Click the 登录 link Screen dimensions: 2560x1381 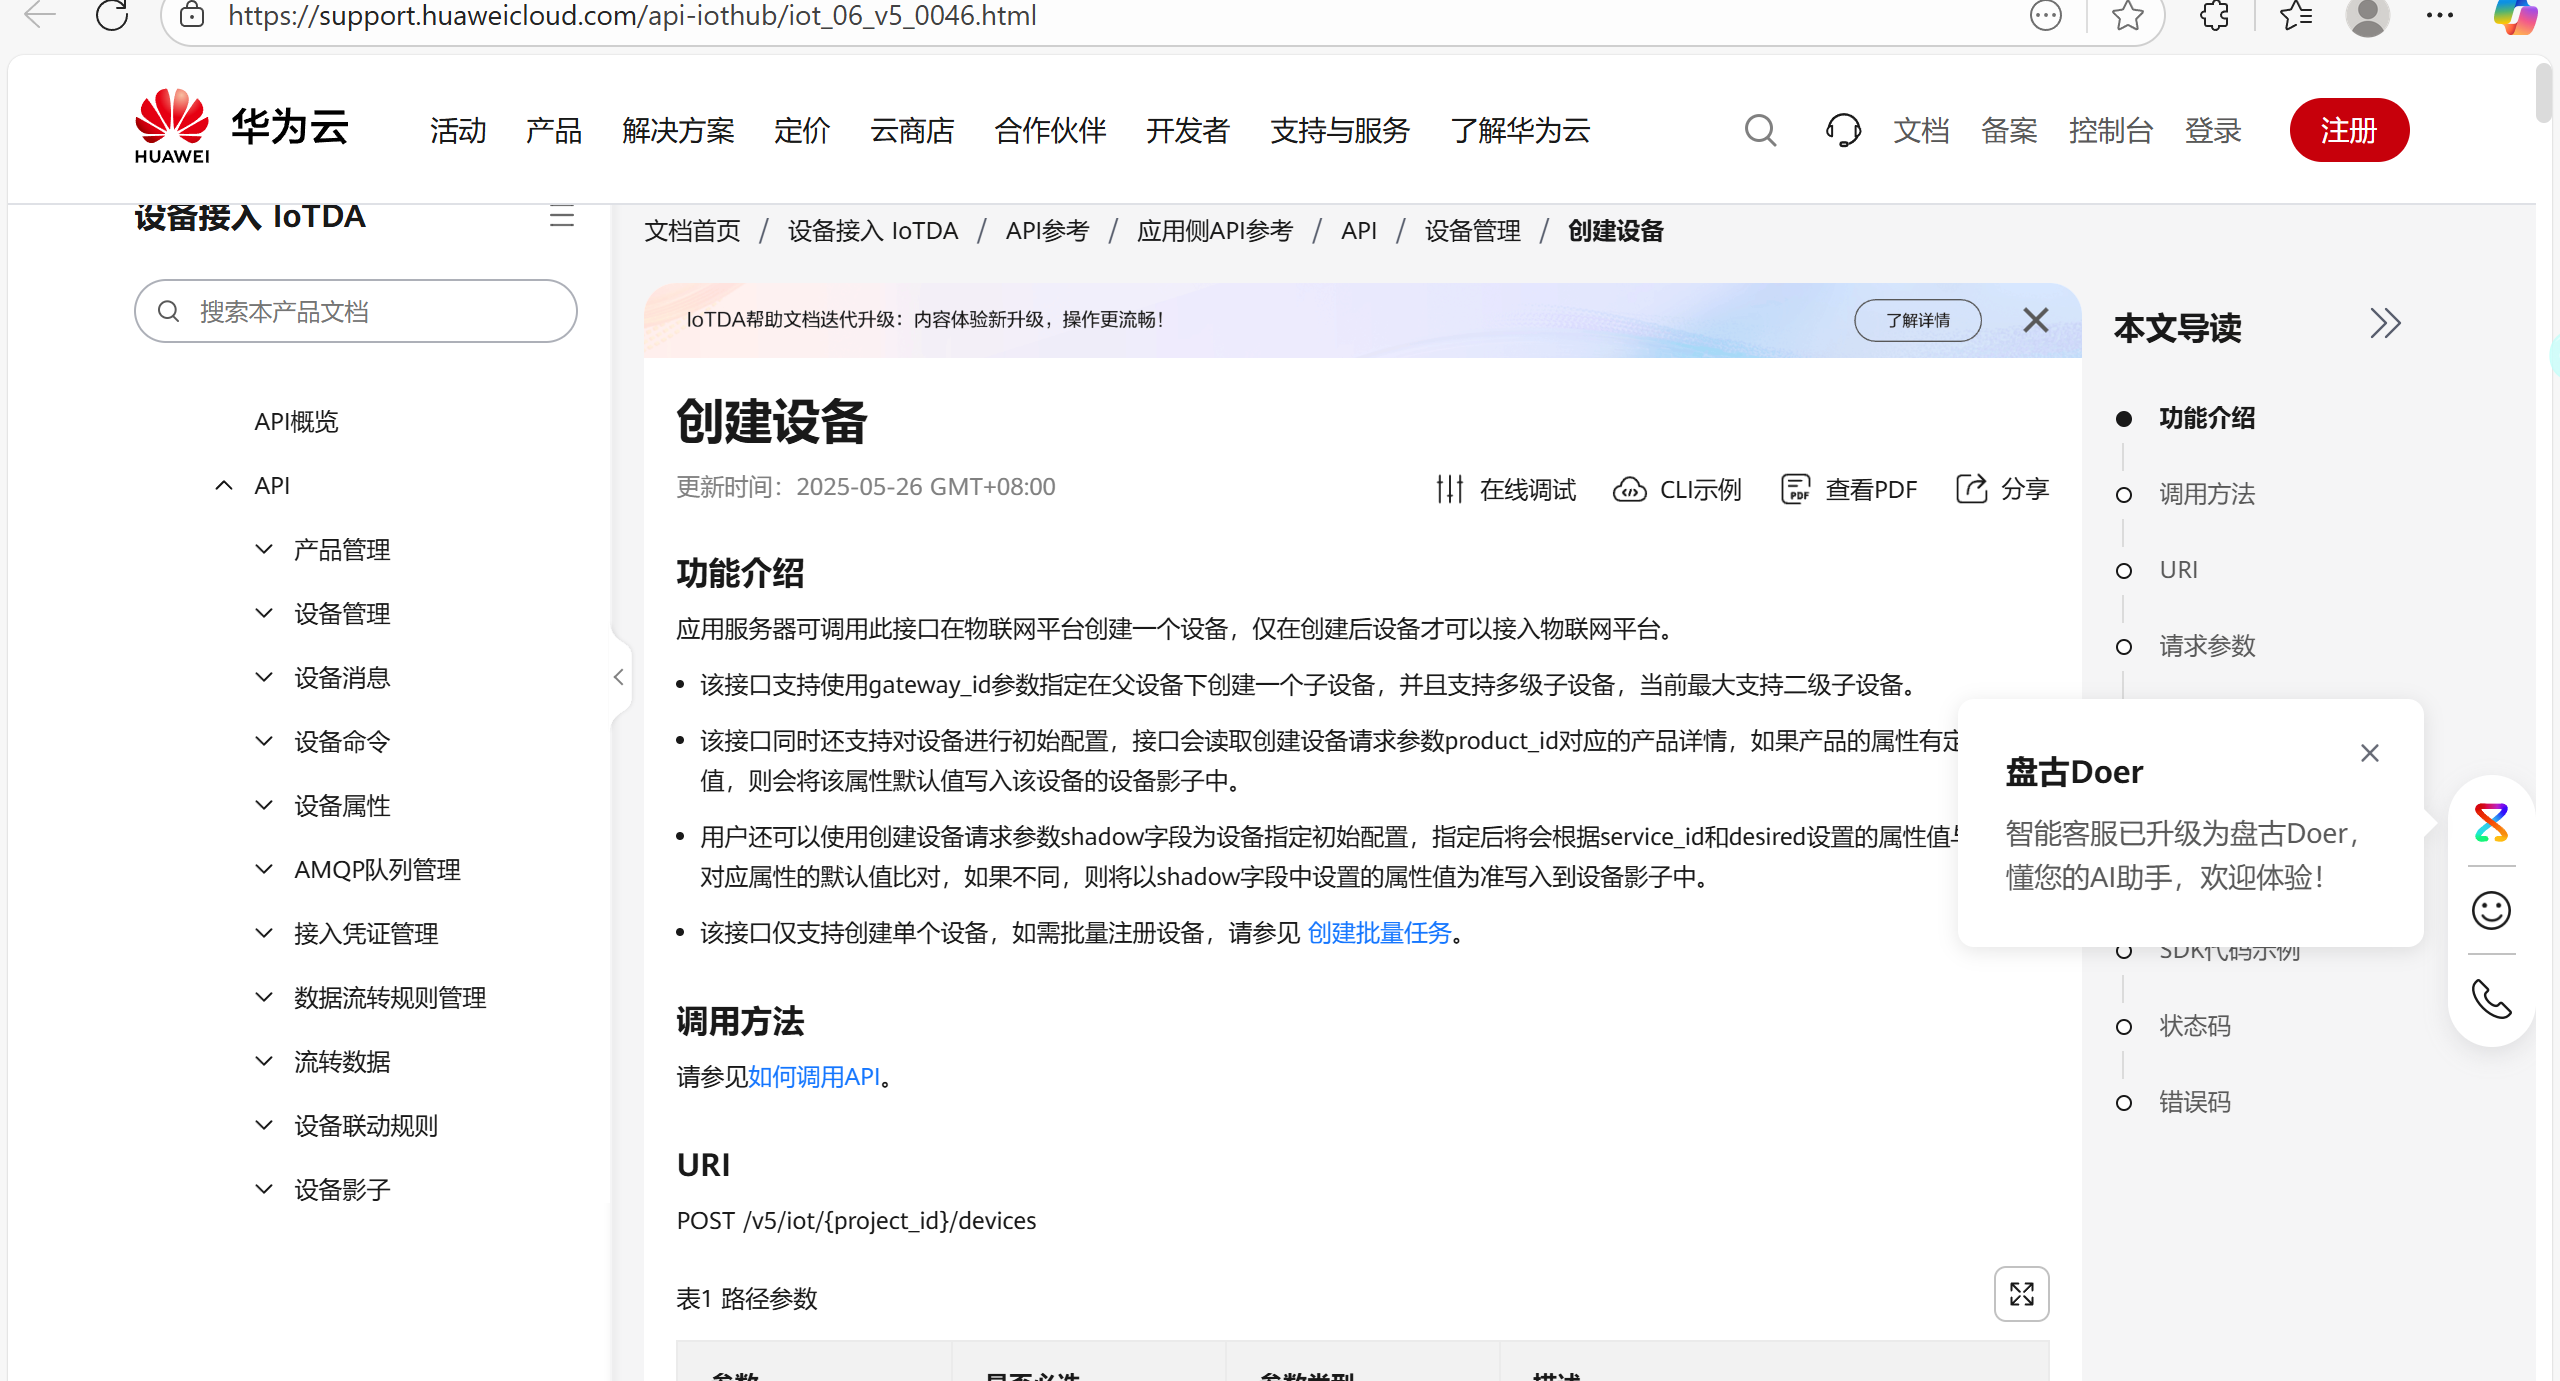pos(2212,130)
